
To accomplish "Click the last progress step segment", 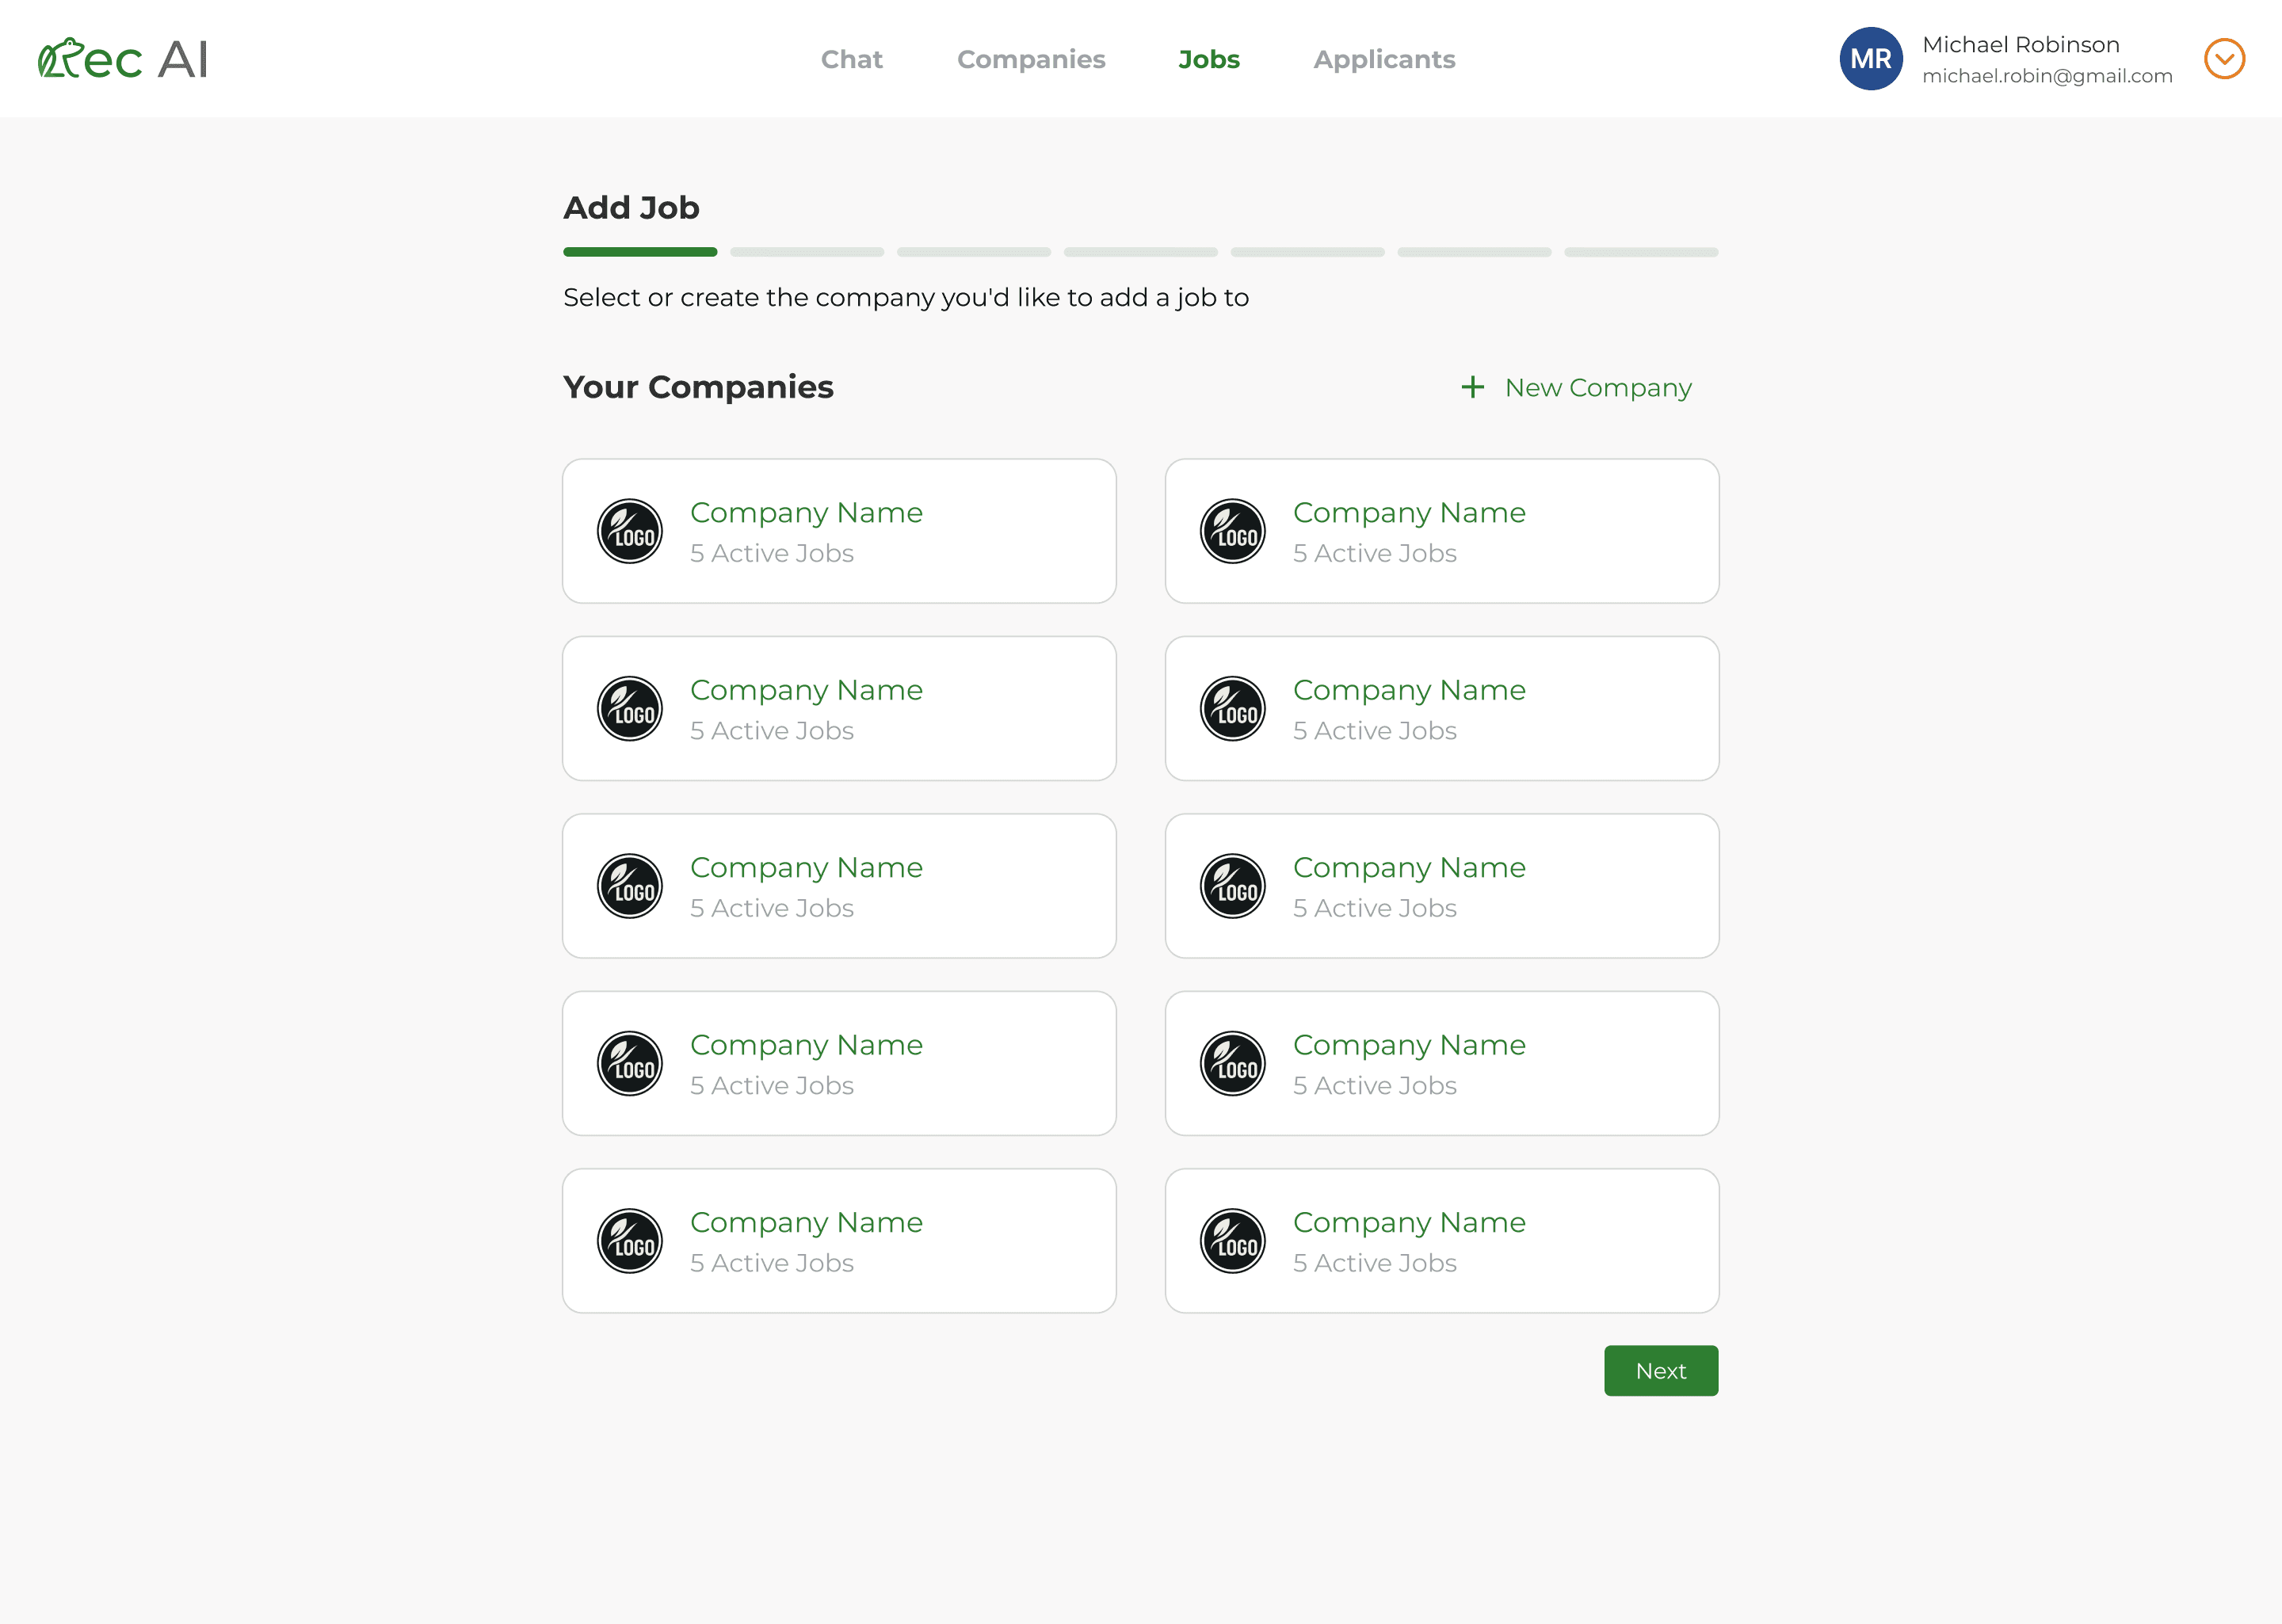I will click(x=1641, y=252).
